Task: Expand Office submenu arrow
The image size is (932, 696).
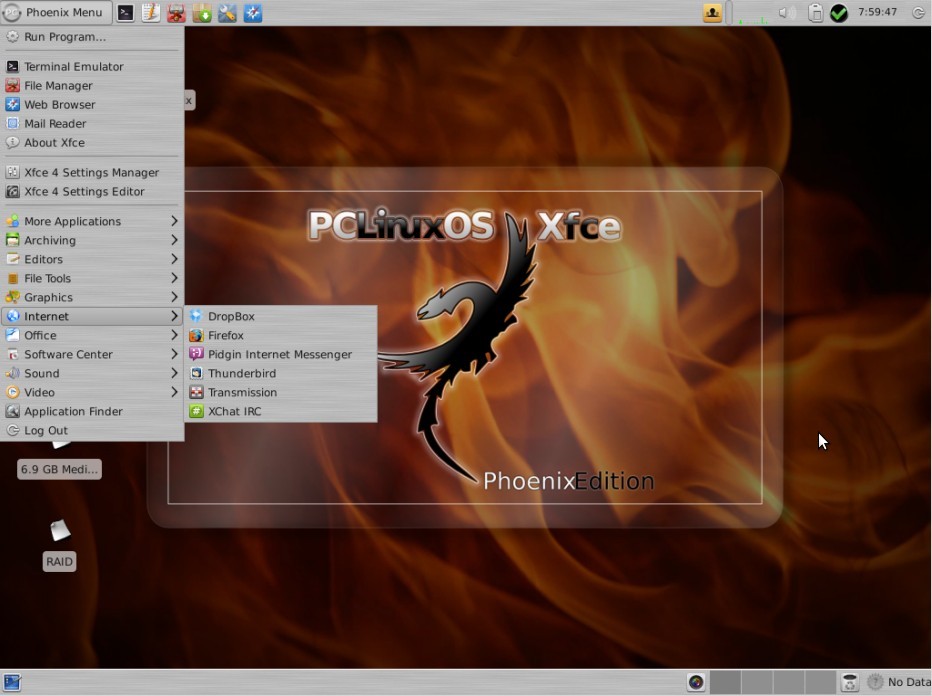Action: (174, 335)
